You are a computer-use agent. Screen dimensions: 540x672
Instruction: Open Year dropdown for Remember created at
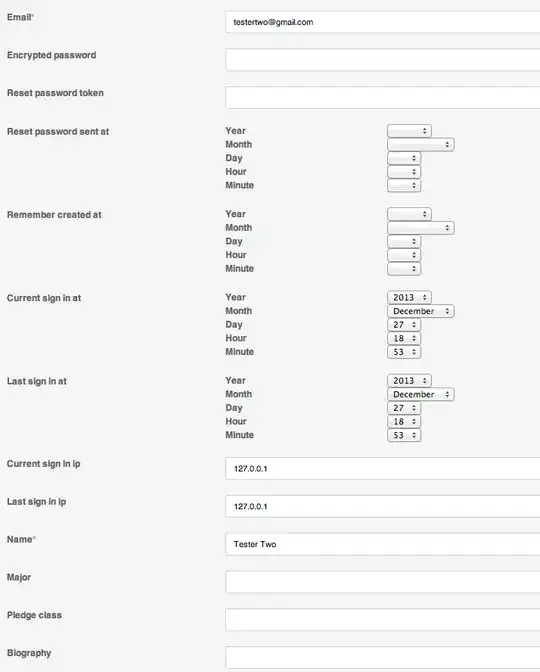click(409, 214)
